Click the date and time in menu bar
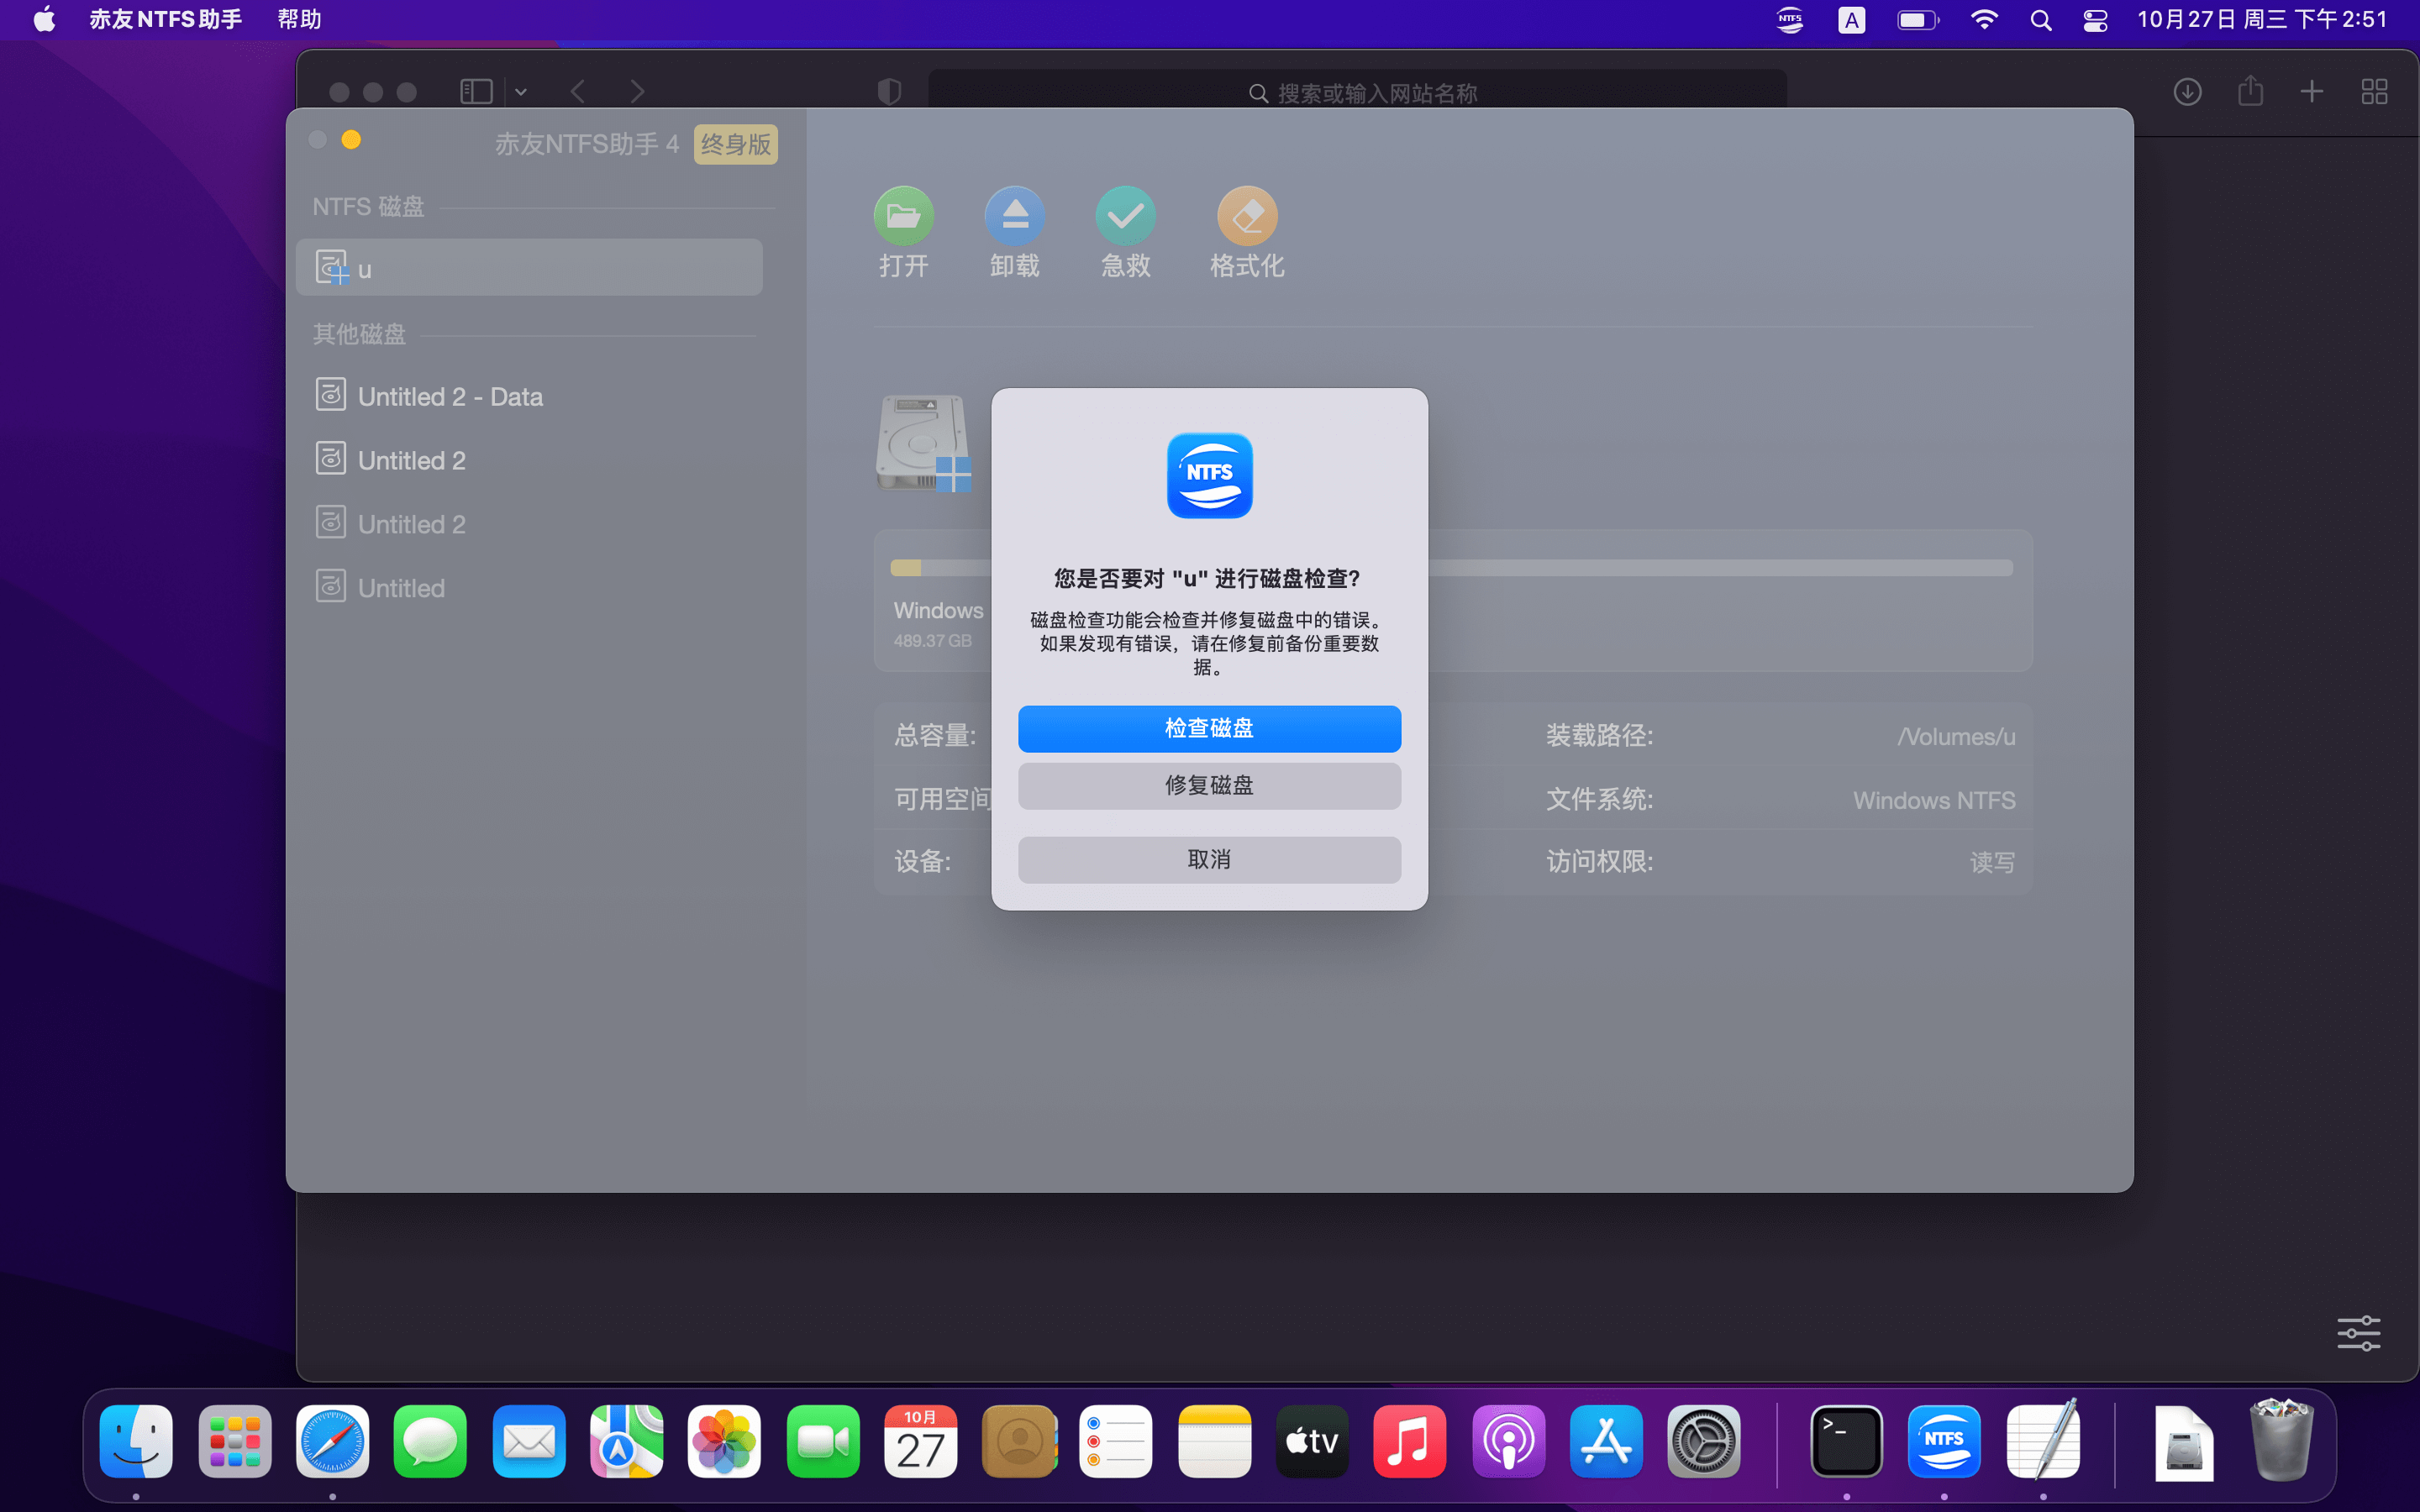This screenshot has width=2420, height=1512. click(x=2262, y=20)
